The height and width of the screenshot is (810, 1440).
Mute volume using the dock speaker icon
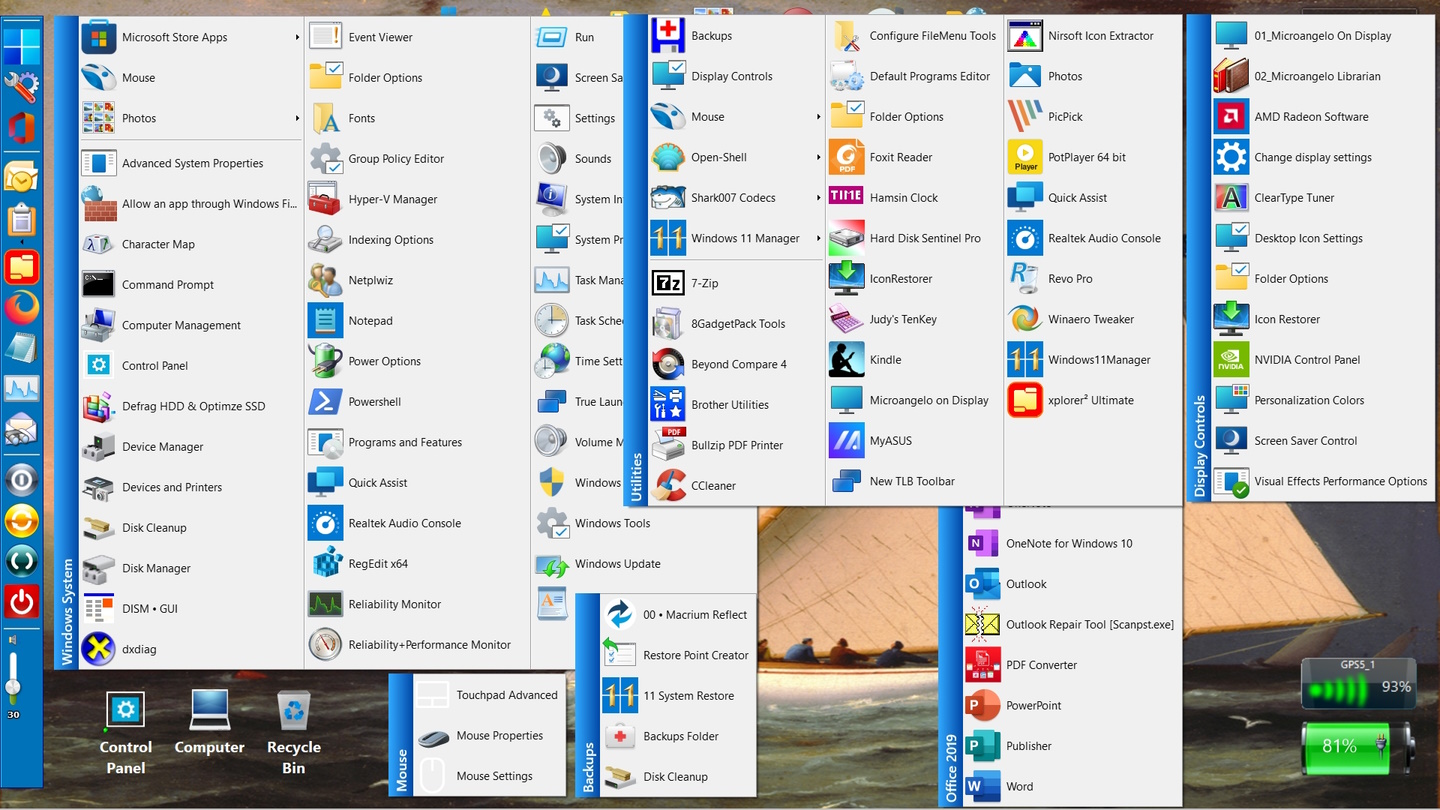[x=13, y=640]
